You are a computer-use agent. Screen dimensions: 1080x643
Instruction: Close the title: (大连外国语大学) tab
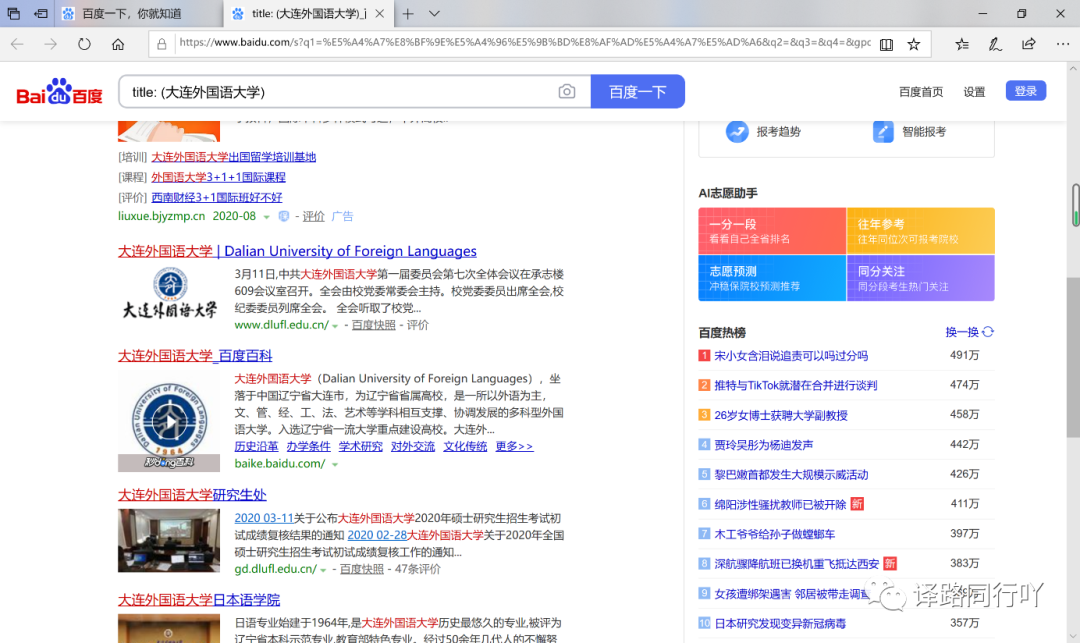click(x=380, y=14)
